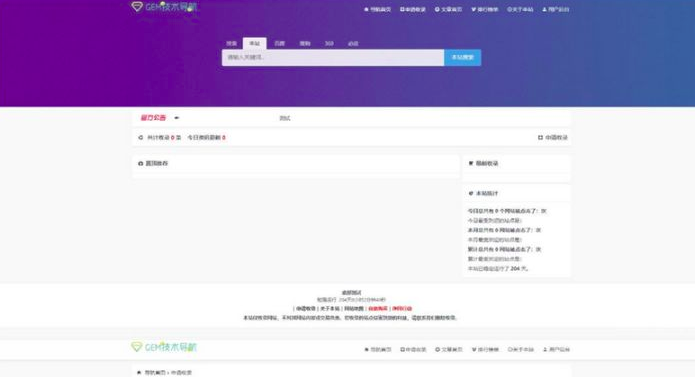The height and width of the screenshot is (377, 695).
Task: Click the blue 本站搜索 button
Action: (x=462, y=58)
